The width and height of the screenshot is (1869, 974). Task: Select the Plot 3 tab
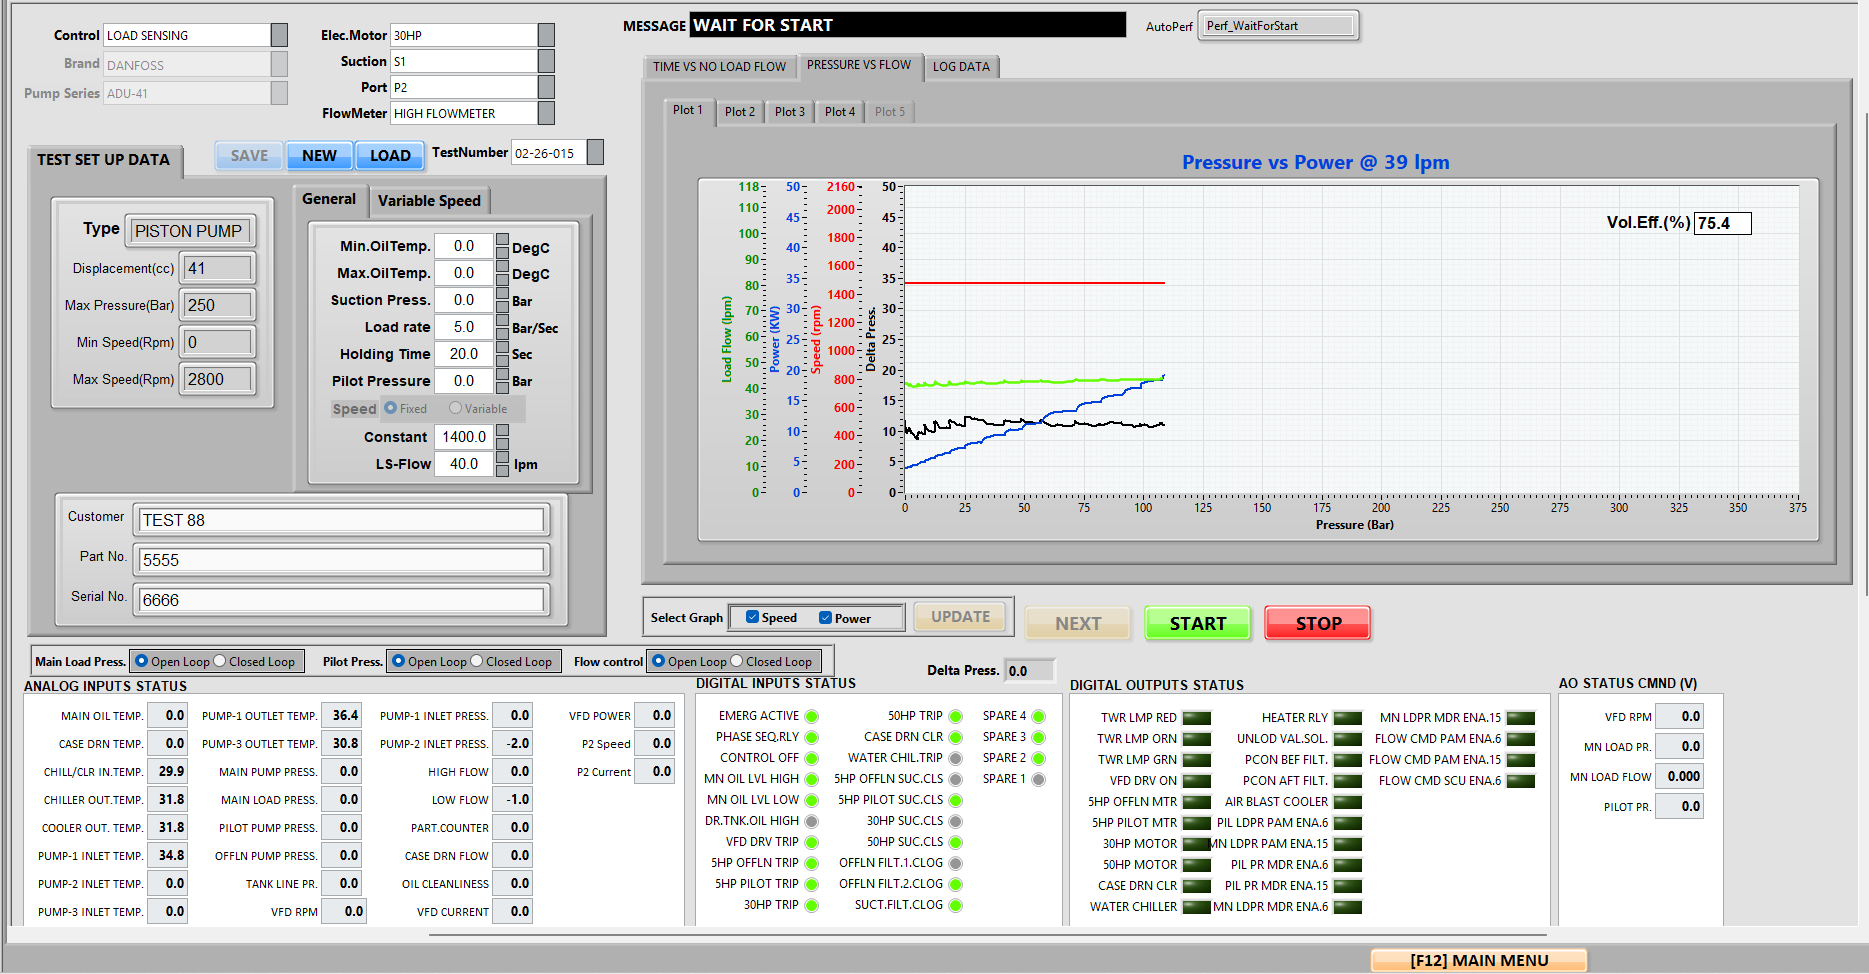(790, 112)
